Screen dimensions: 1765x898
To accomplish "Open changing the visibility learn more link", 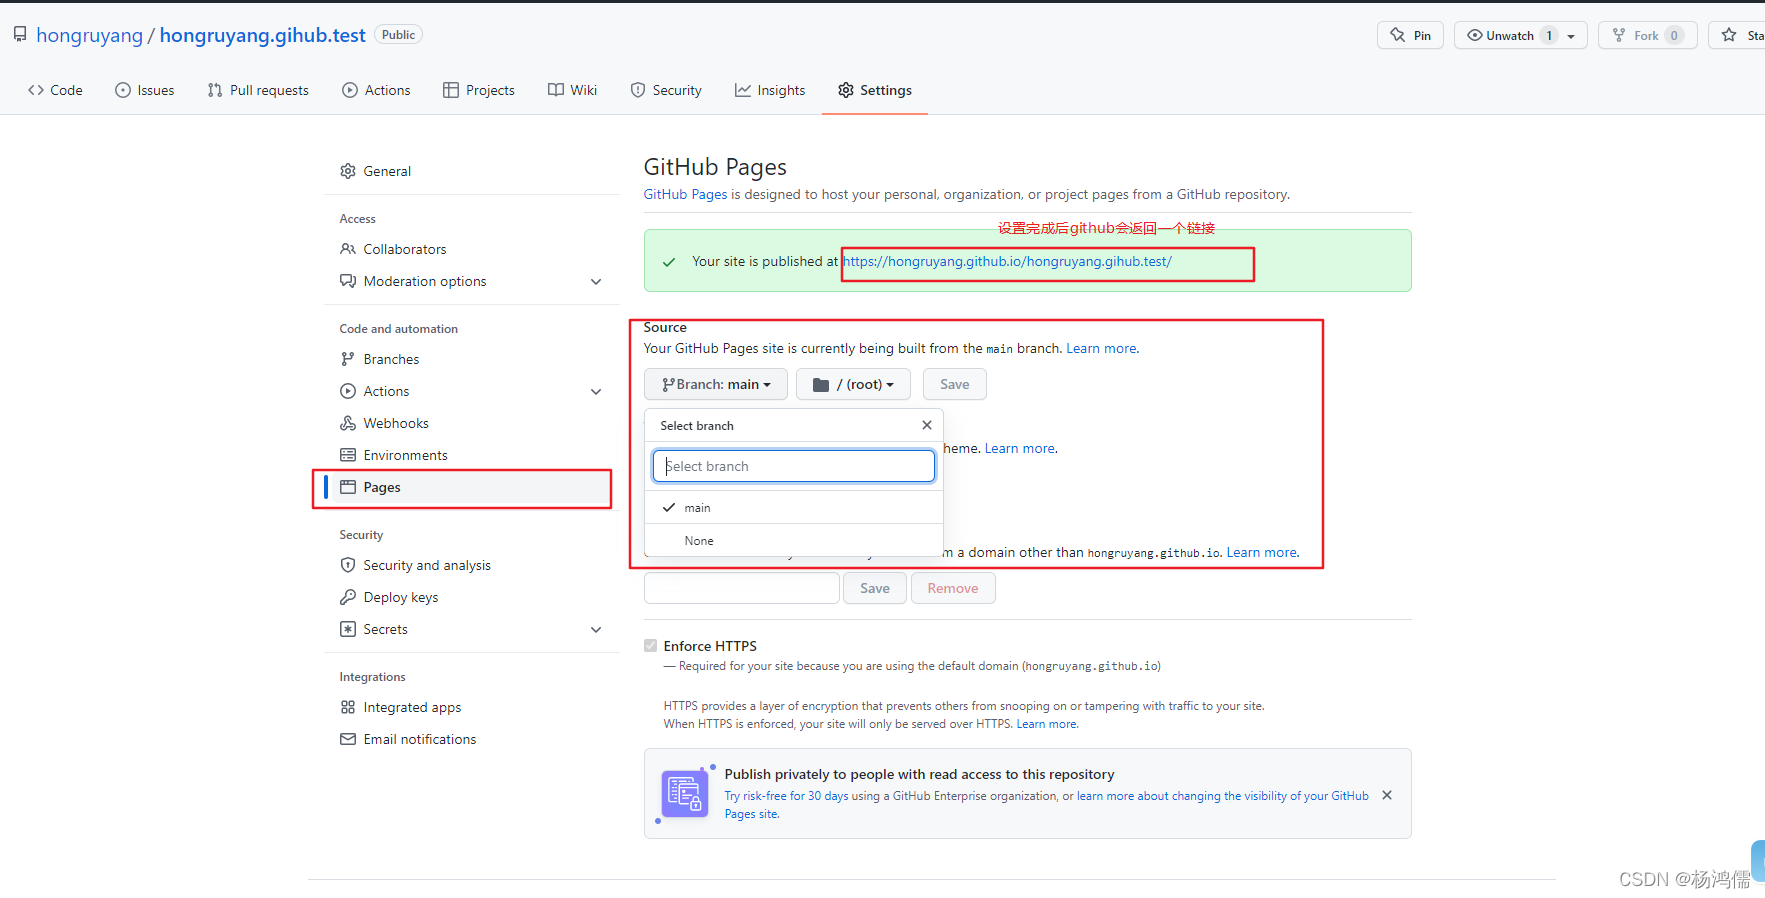I will pyautogui.click(x=1046, y=805).
